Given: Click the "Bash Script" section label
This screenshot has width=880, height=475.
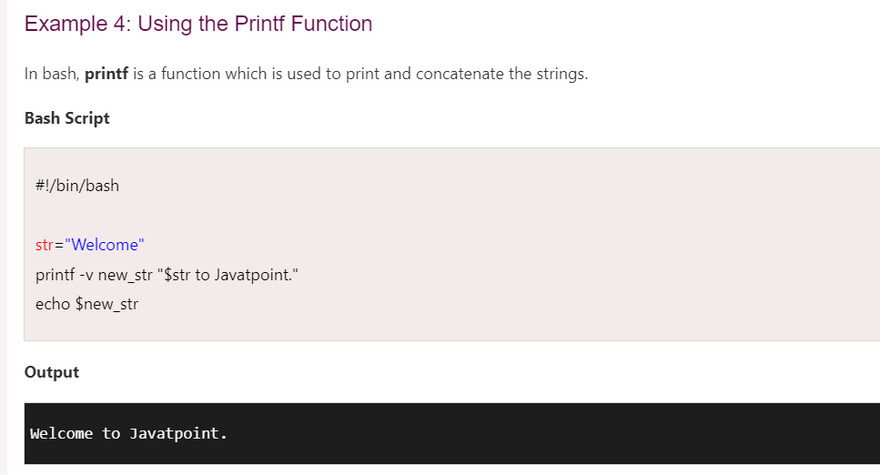Looking at the screenshot, I should click(67, 118).
